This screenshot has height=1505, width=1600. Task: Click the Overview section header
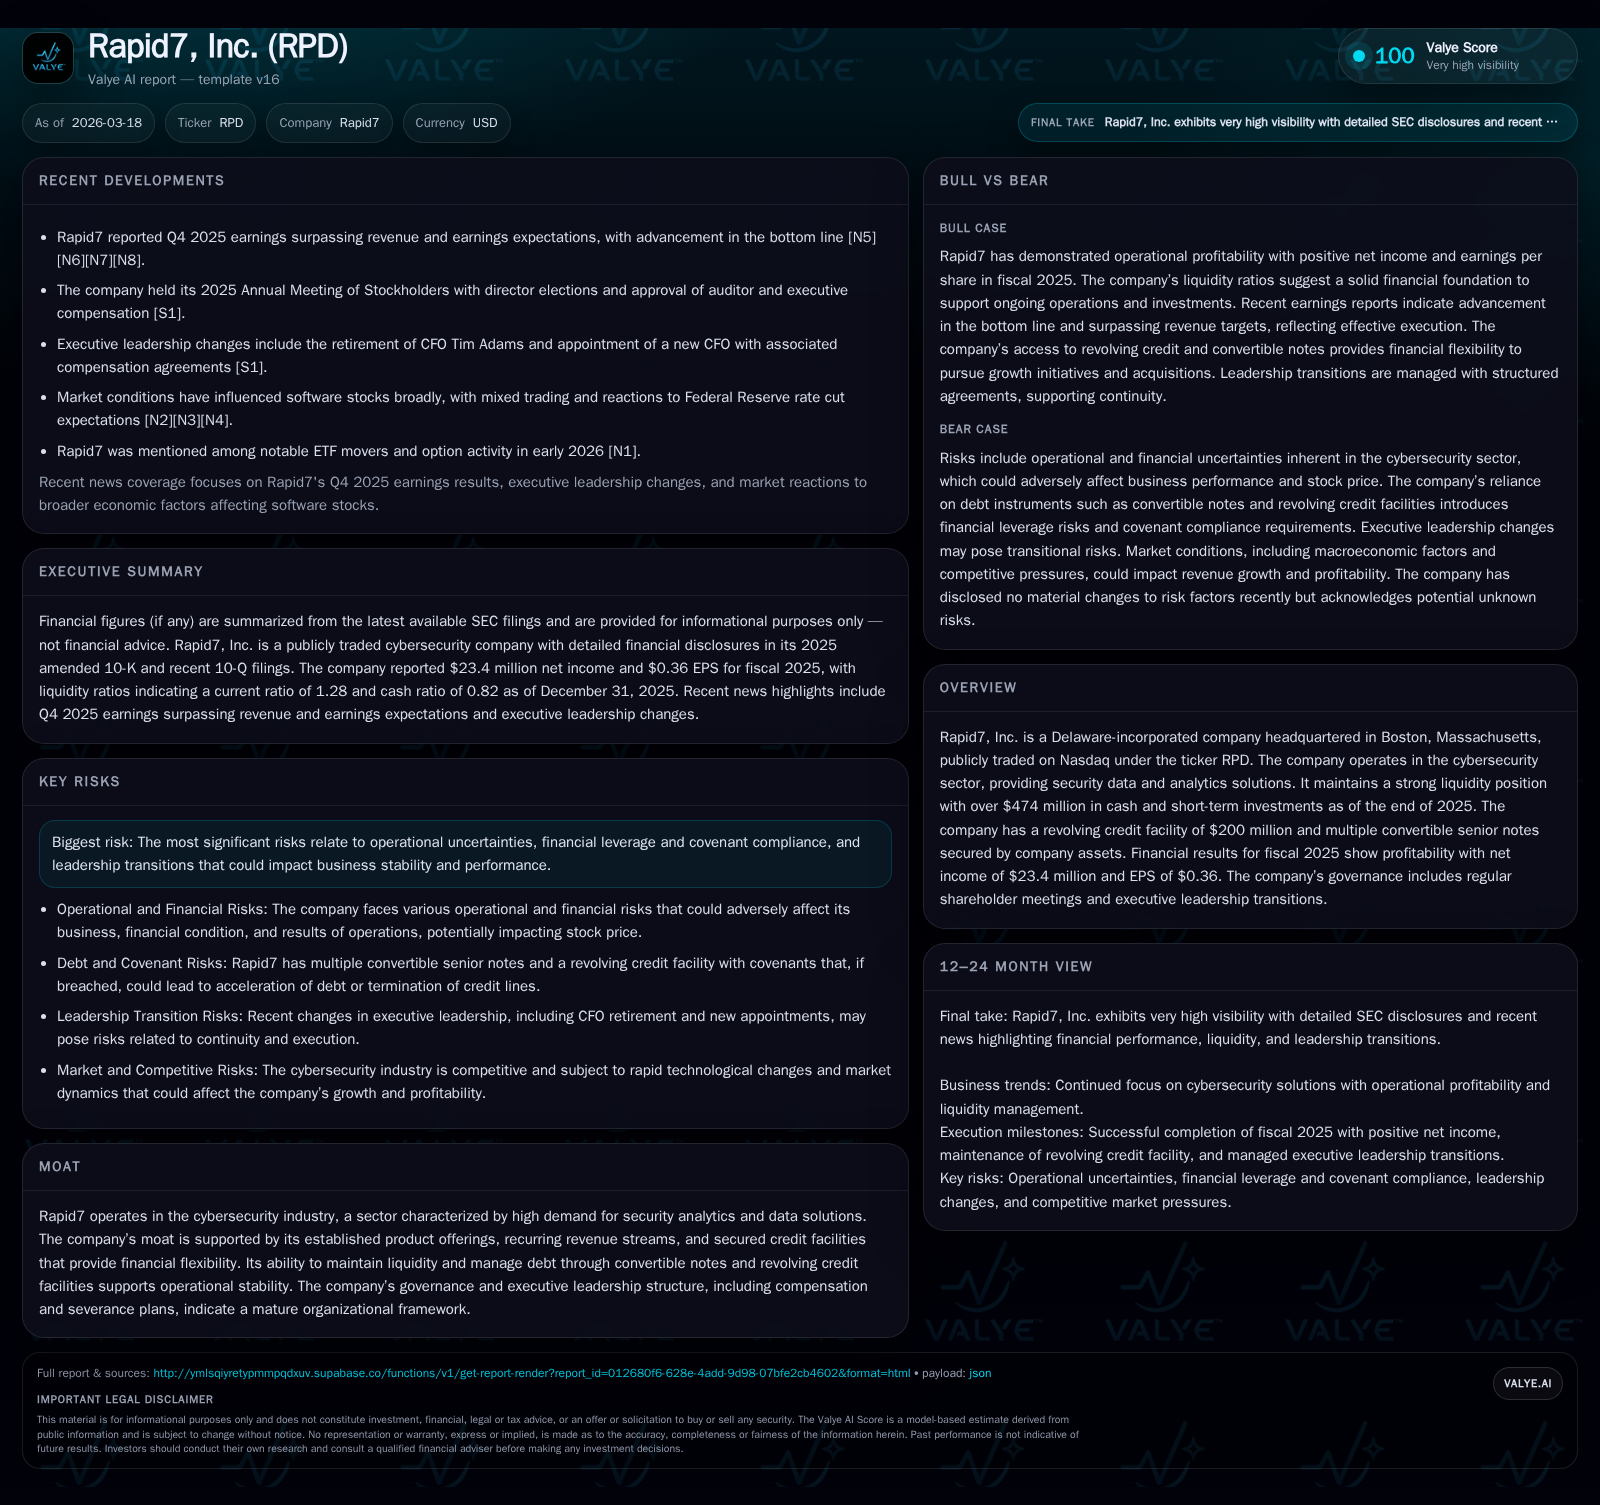[x=978, y=688]
